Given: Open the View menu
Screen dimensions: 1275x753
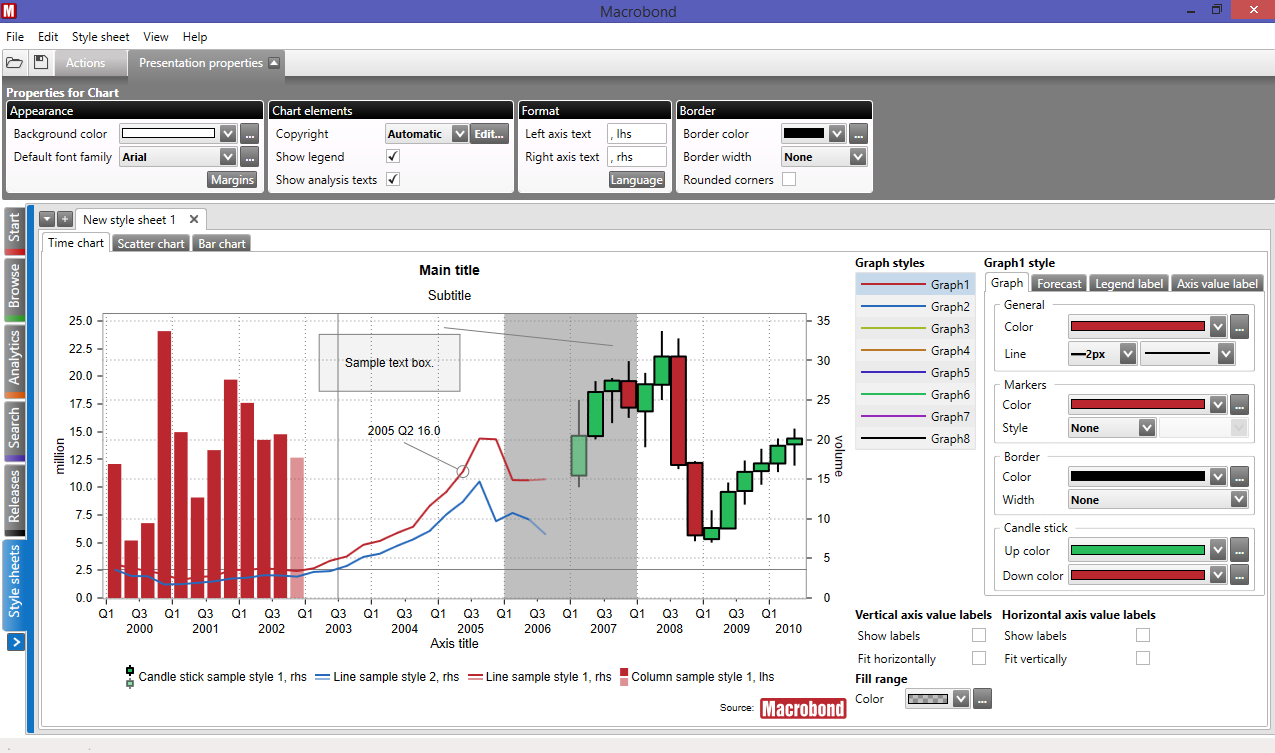Looking at the screenshot, I should coord(156,37).
